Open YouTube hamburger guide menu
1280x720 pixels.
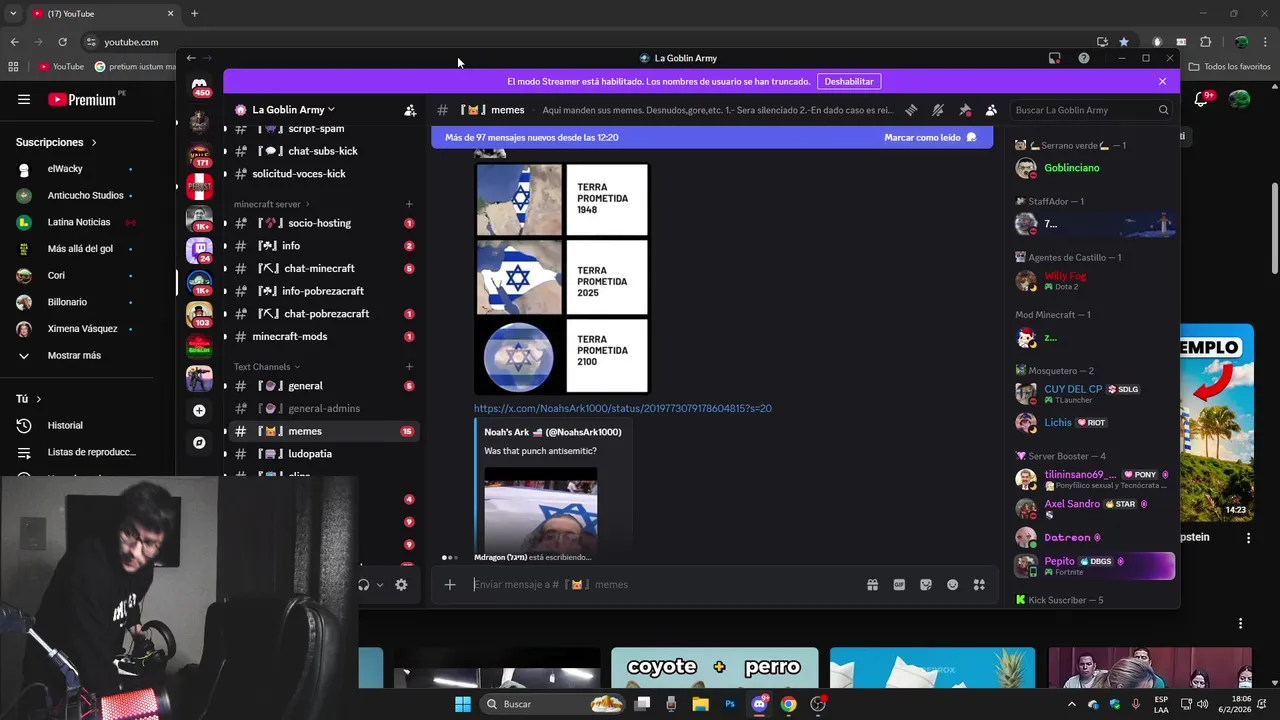pos(24,100)
